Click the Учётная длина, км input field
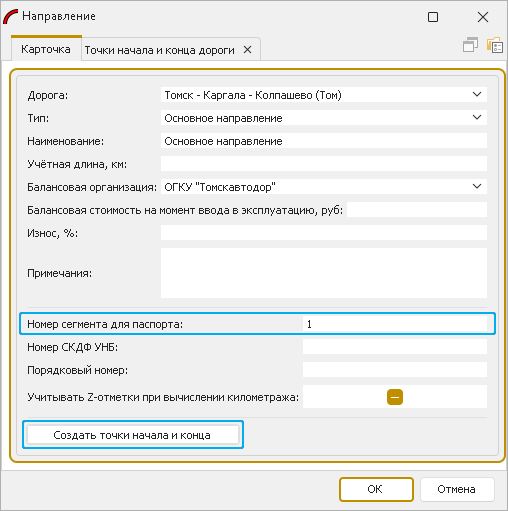 [x=324, y=164]
